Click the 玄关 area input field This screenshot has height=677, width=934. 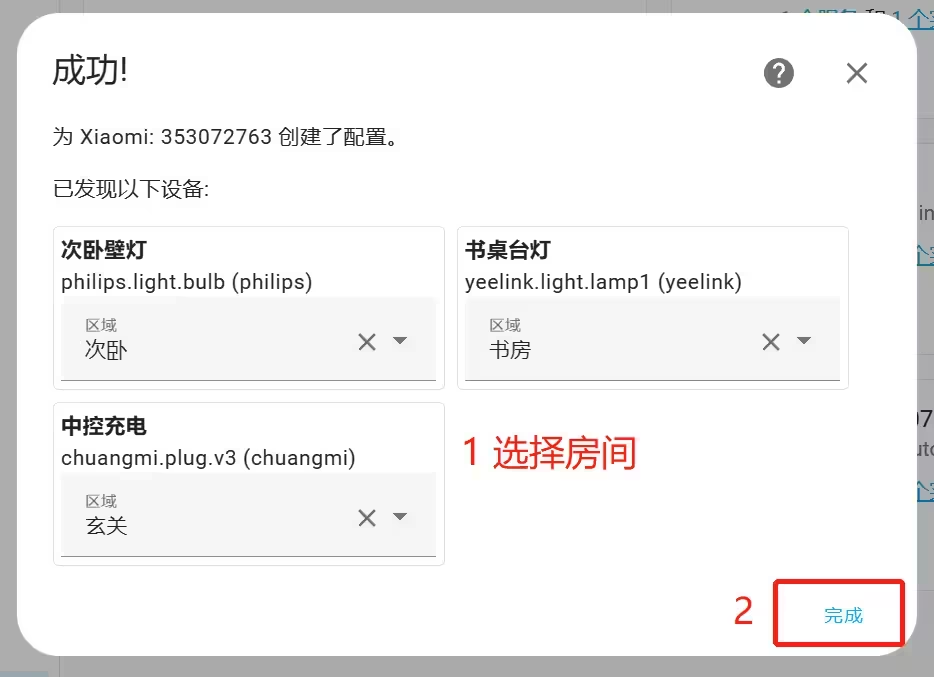click(x=248, y=514)
